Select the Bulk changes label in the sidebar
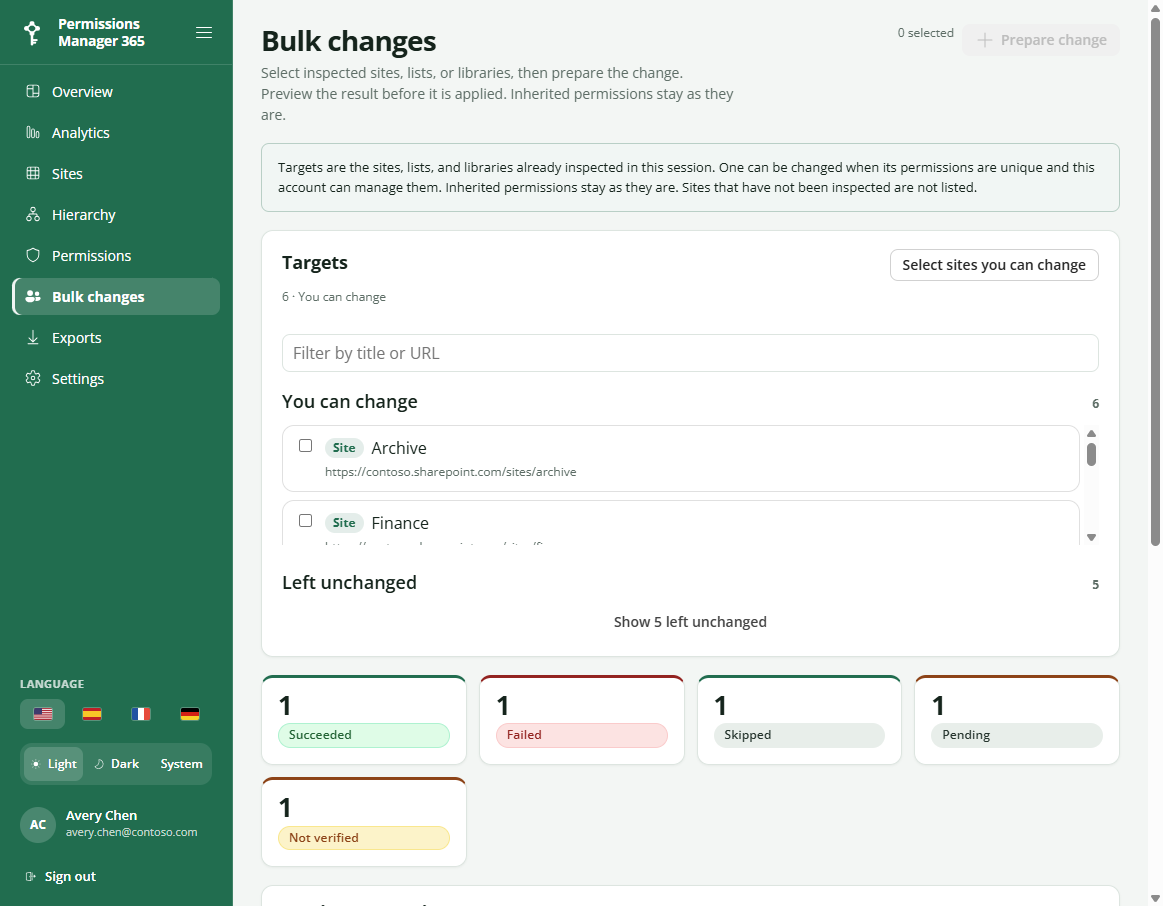Viewport: 1163px width, 906px height. [98, 297]
